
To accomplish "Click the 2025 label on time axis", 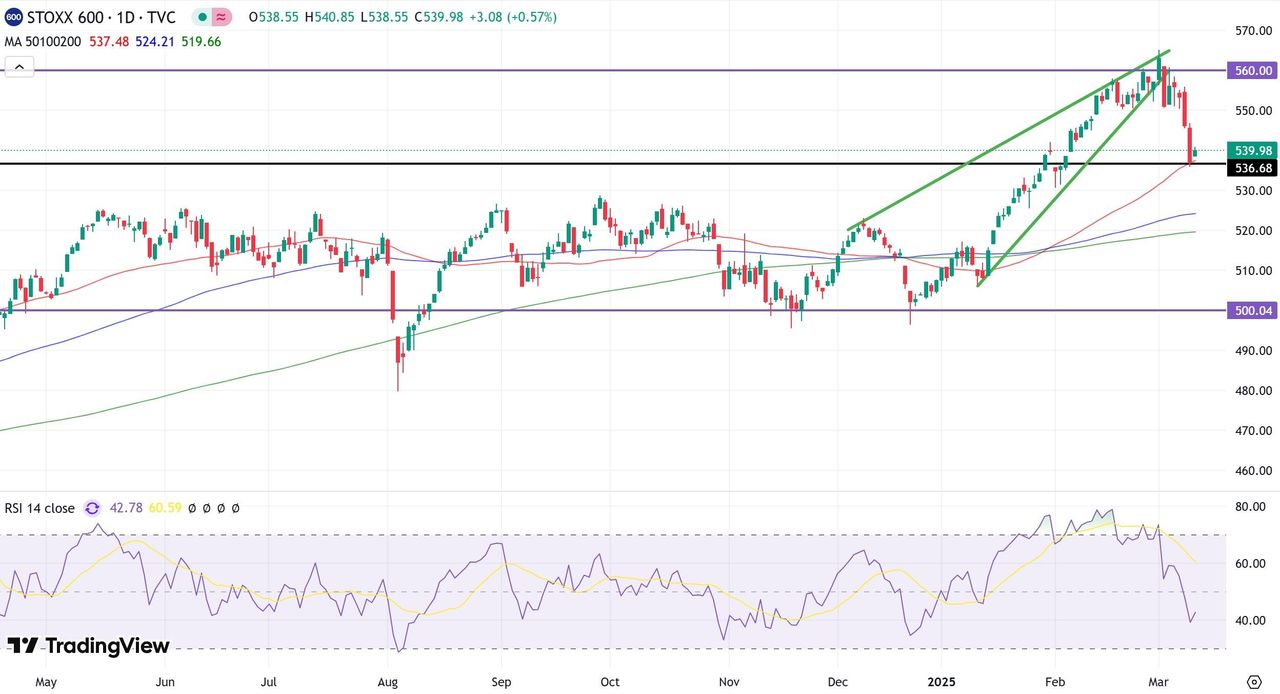I will (942, 682).
